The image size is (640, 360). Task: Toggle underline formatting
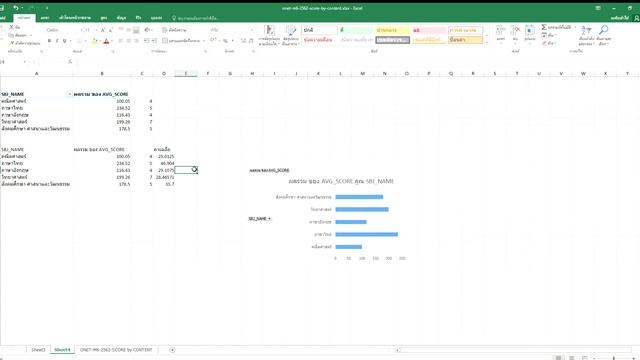click(x=64, y=41)
